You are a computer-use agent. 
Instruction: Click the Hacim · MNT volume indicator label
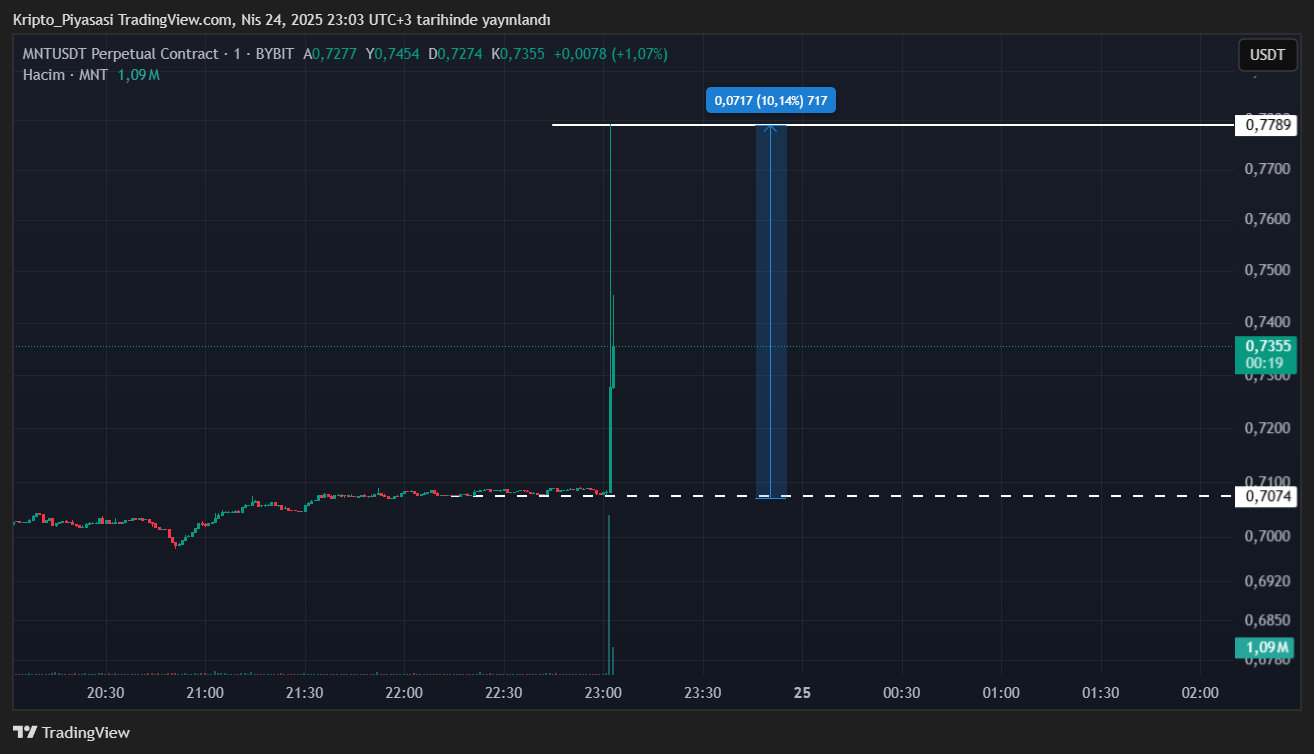(65, 75)
